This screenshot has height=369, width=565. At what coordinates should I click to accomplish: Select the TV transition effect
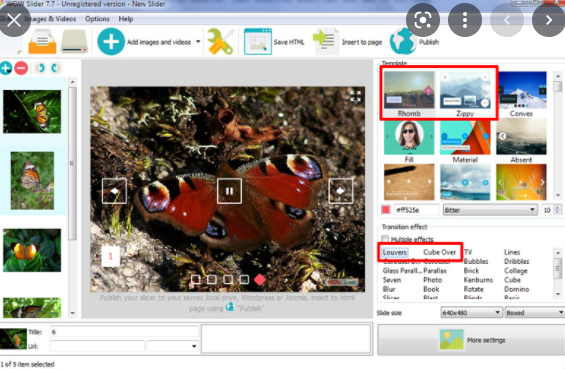468,252
